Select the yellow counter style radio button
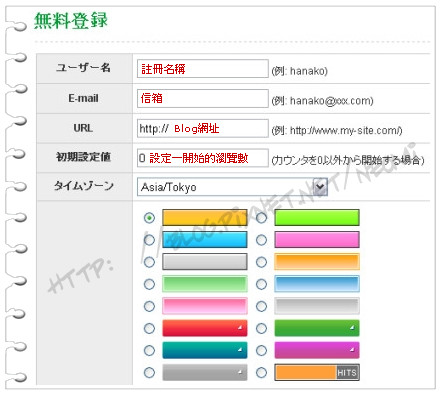 149,218
